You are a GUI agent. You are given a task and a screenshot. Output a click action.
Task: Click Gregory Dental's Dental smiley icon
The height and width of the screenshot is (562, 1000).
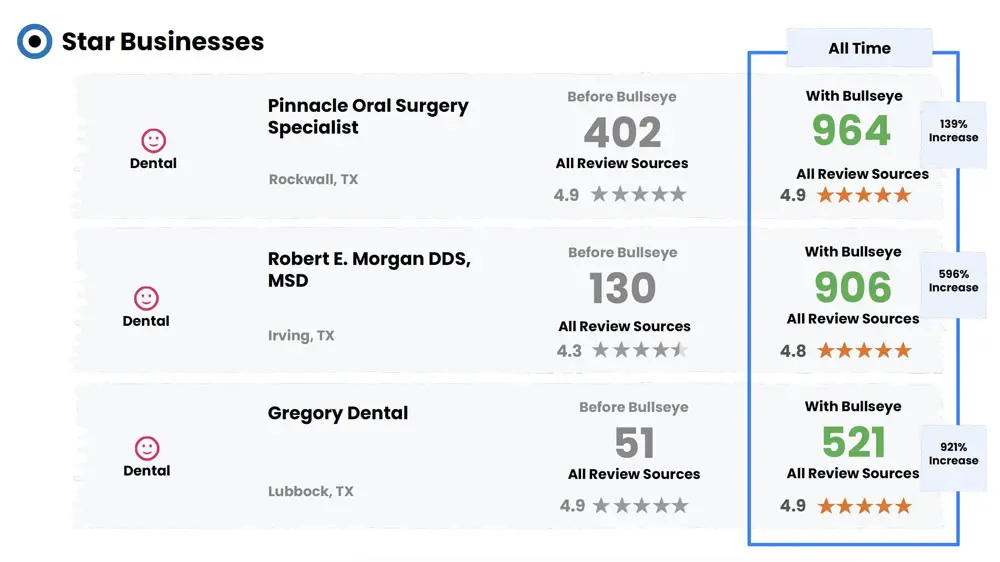click(x=147, y=448)
